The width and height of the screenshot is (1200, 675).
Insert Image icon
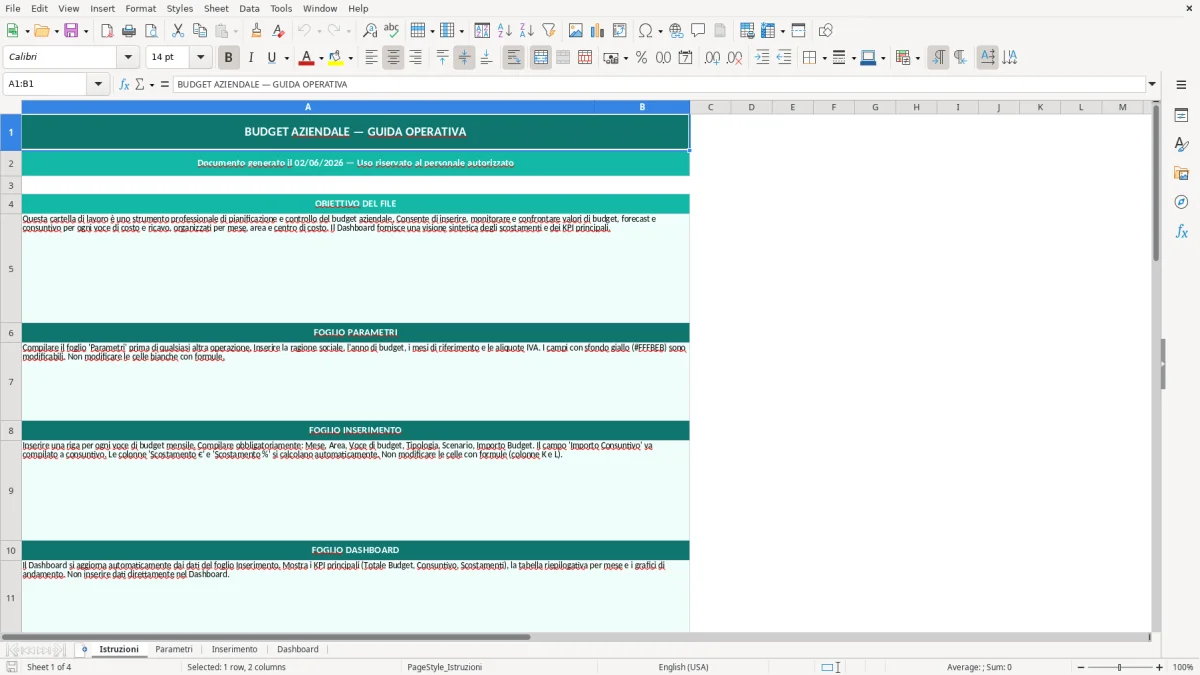(576, 31)
